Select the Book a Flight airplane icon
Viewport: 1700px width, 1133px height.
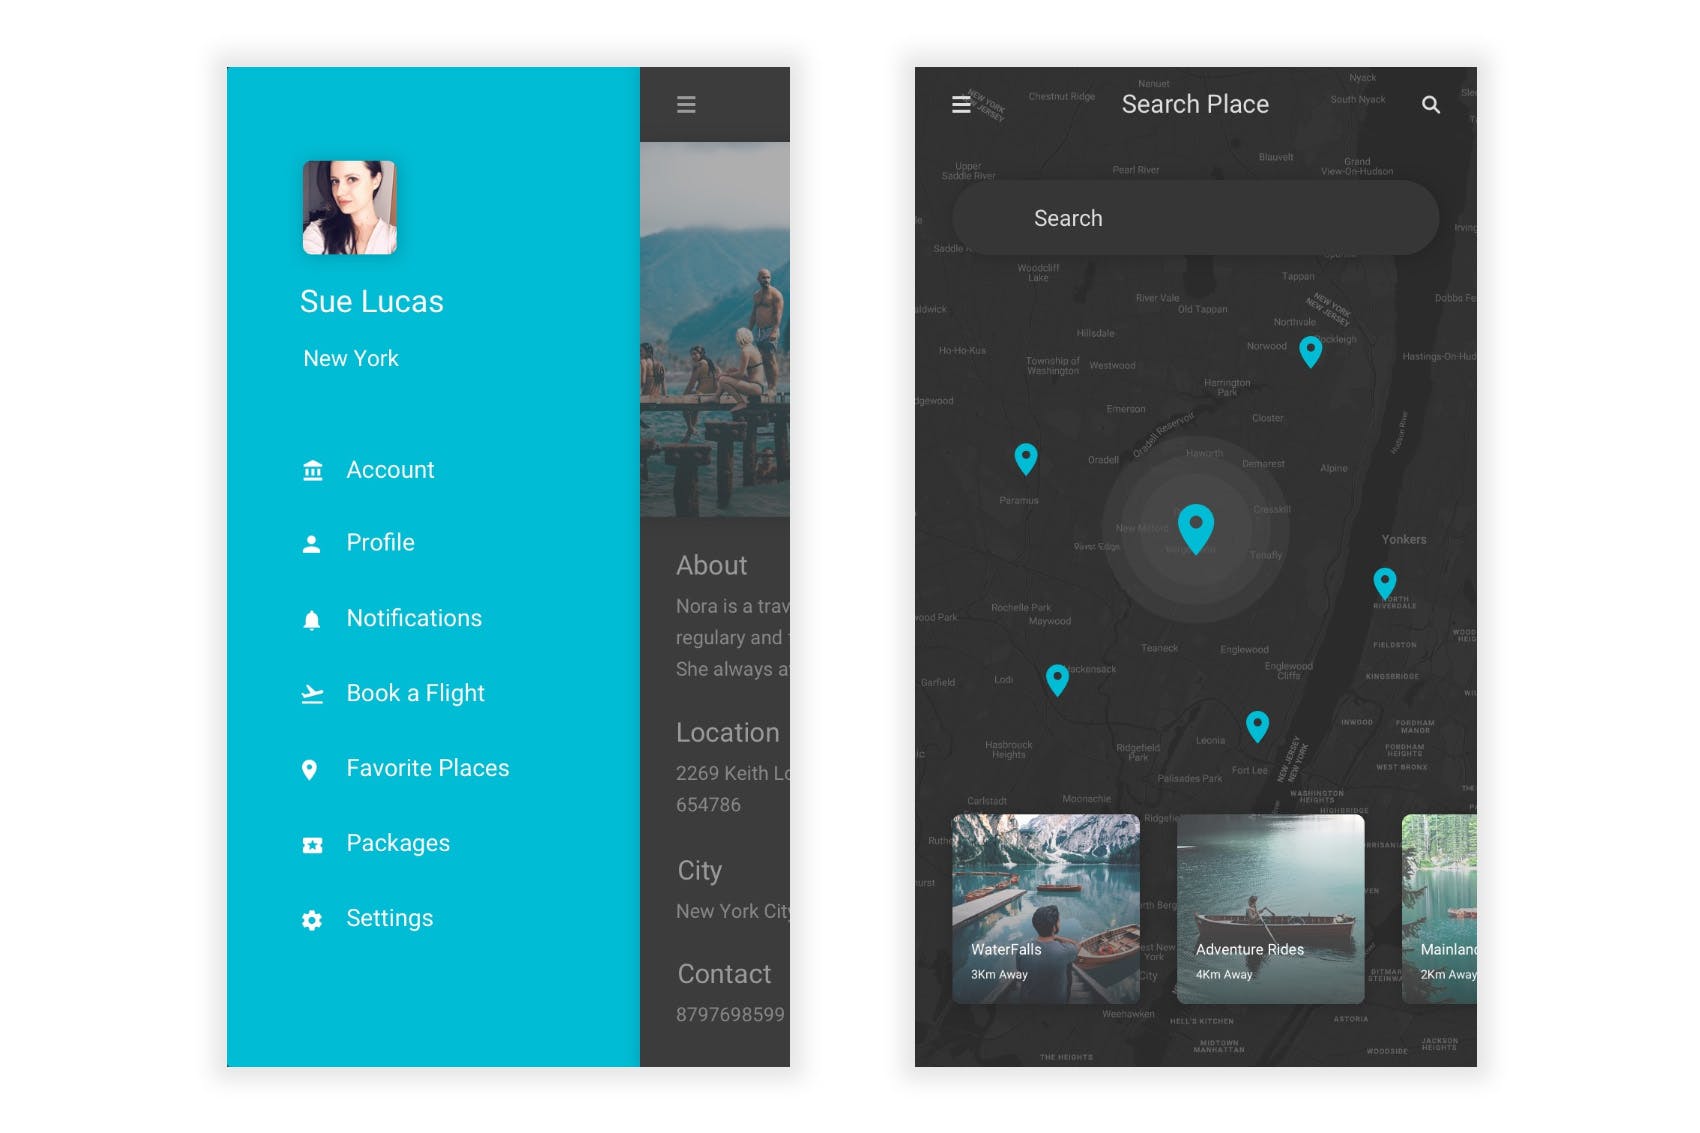[x=312, y=693]
